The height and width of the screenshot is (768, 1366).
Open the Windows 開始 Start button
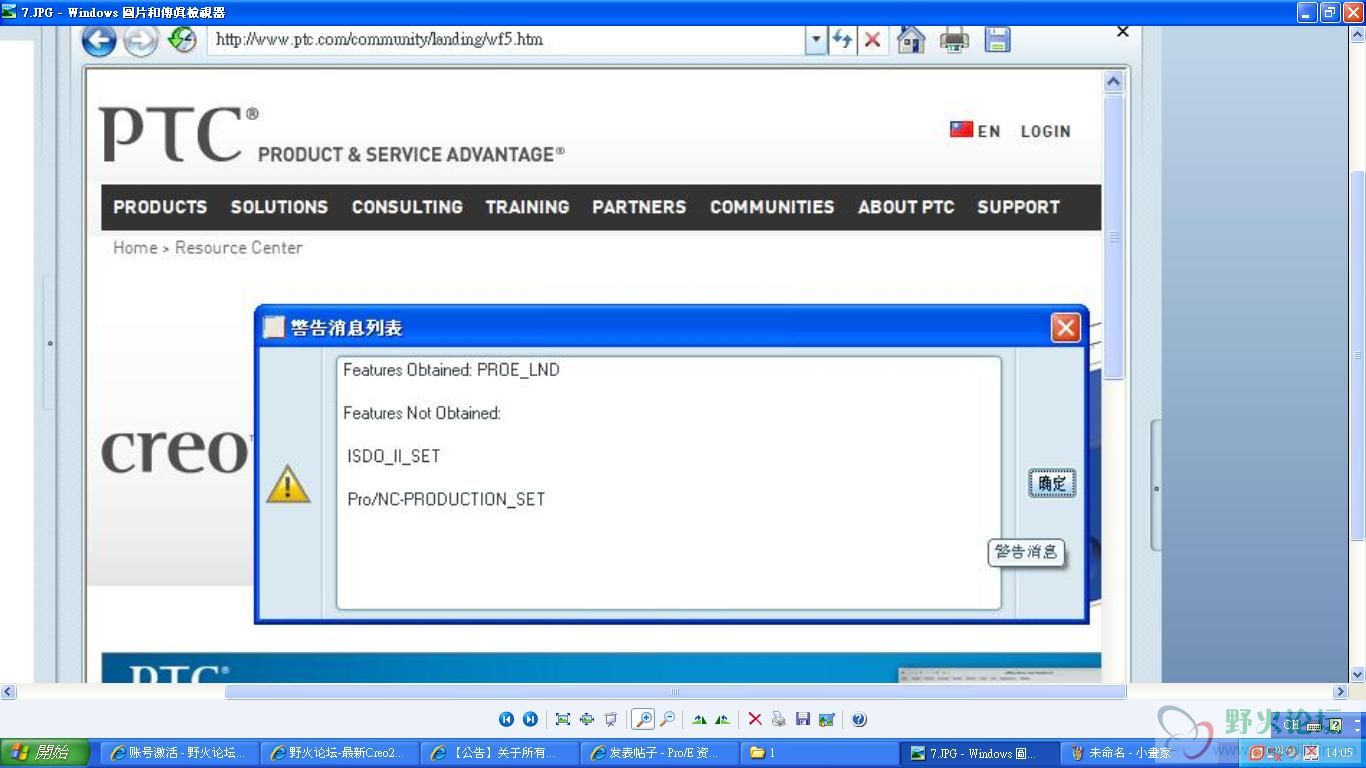45,753
